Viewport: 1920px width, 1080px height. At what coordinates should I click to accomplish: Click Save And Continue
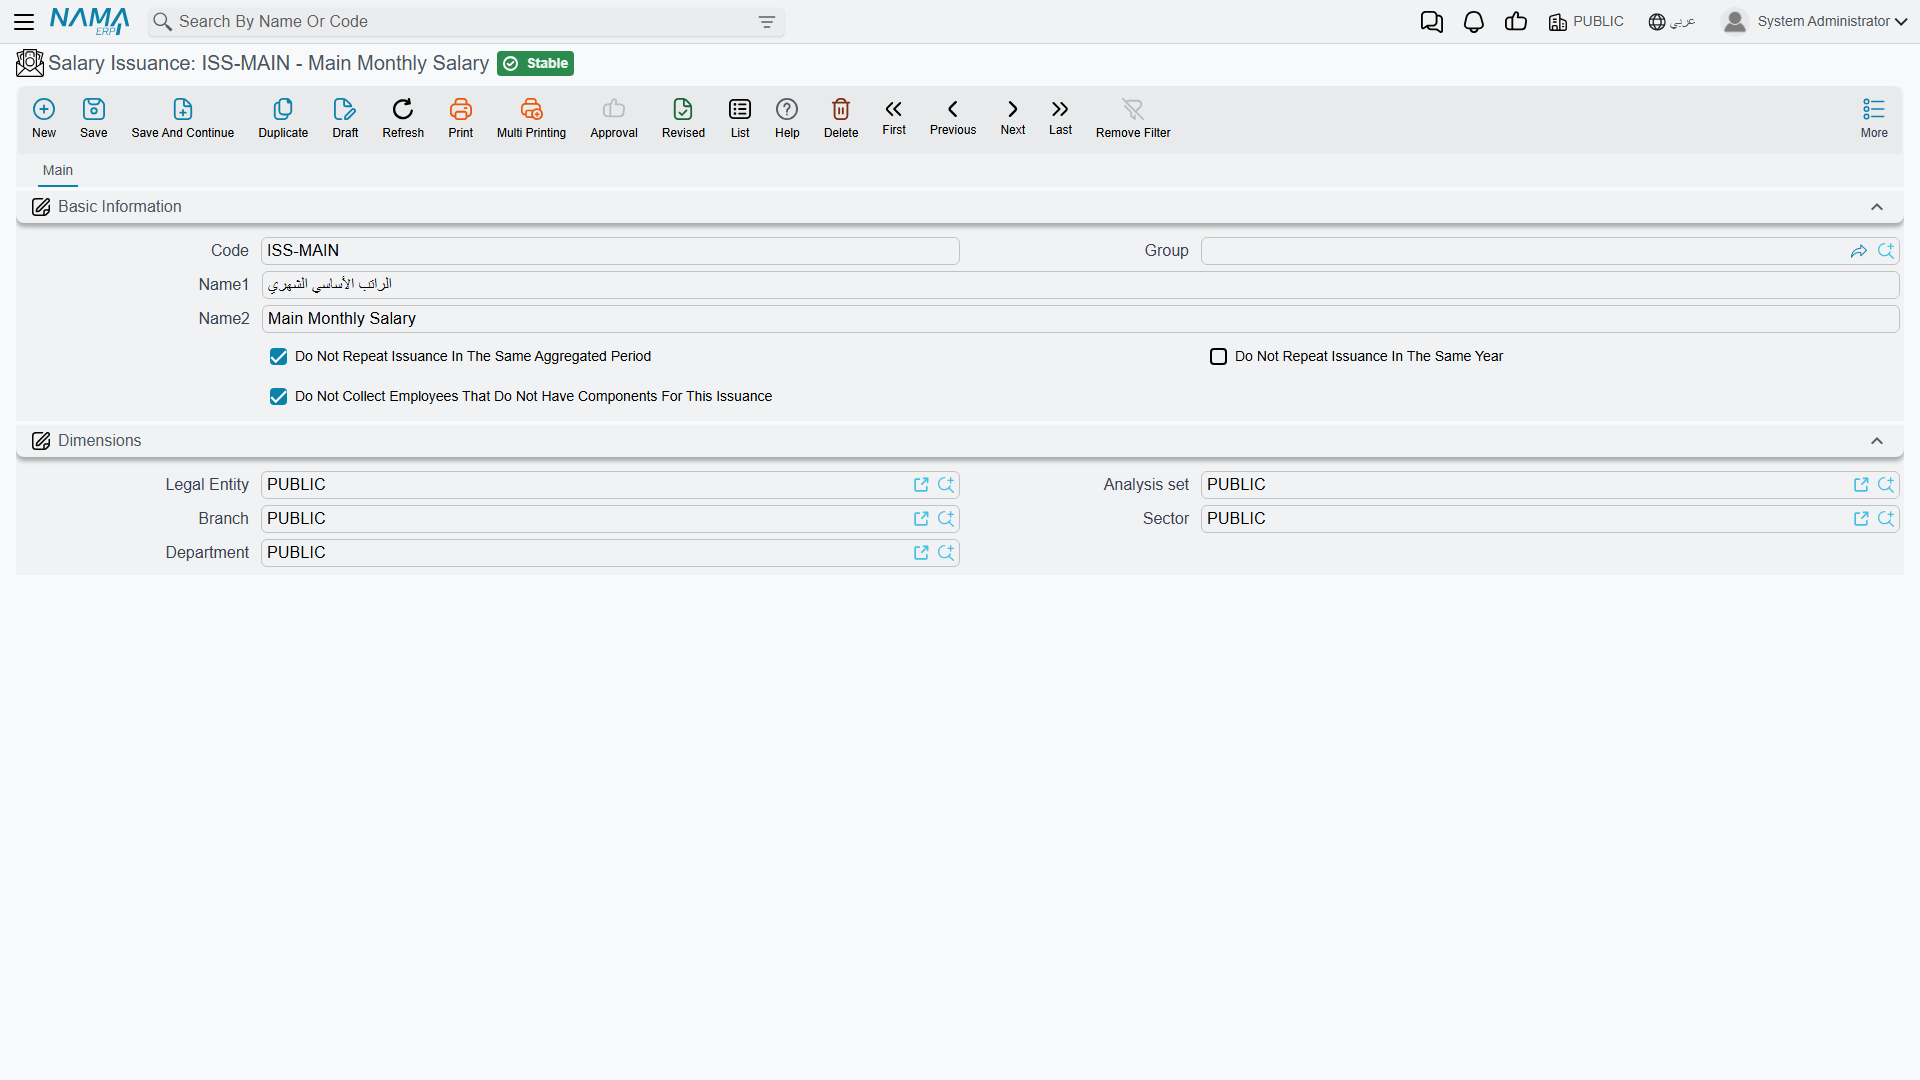183,118
